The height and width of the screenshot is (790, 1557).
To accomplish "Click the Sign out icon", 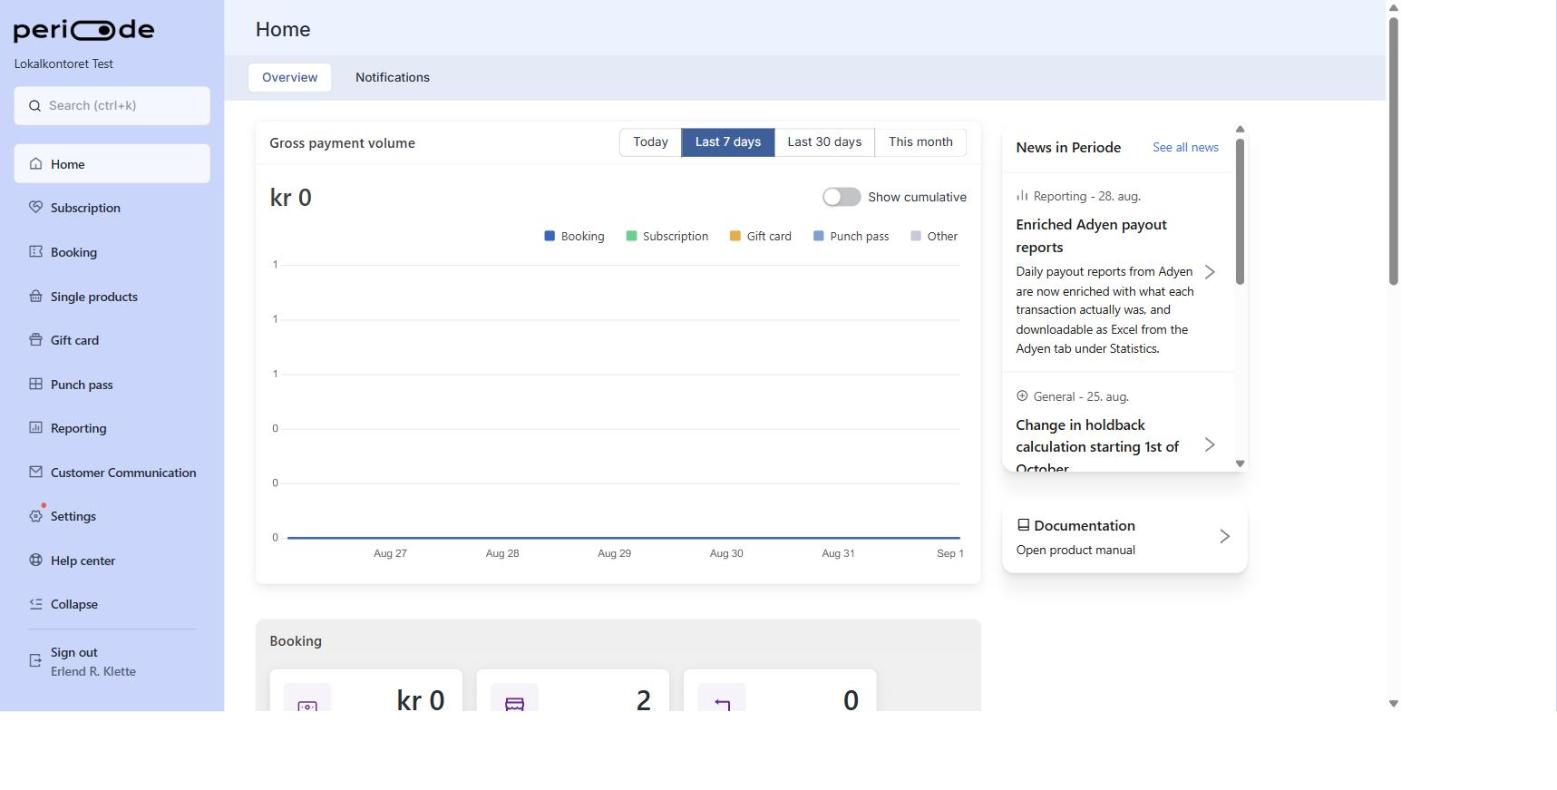I will 36,661.
